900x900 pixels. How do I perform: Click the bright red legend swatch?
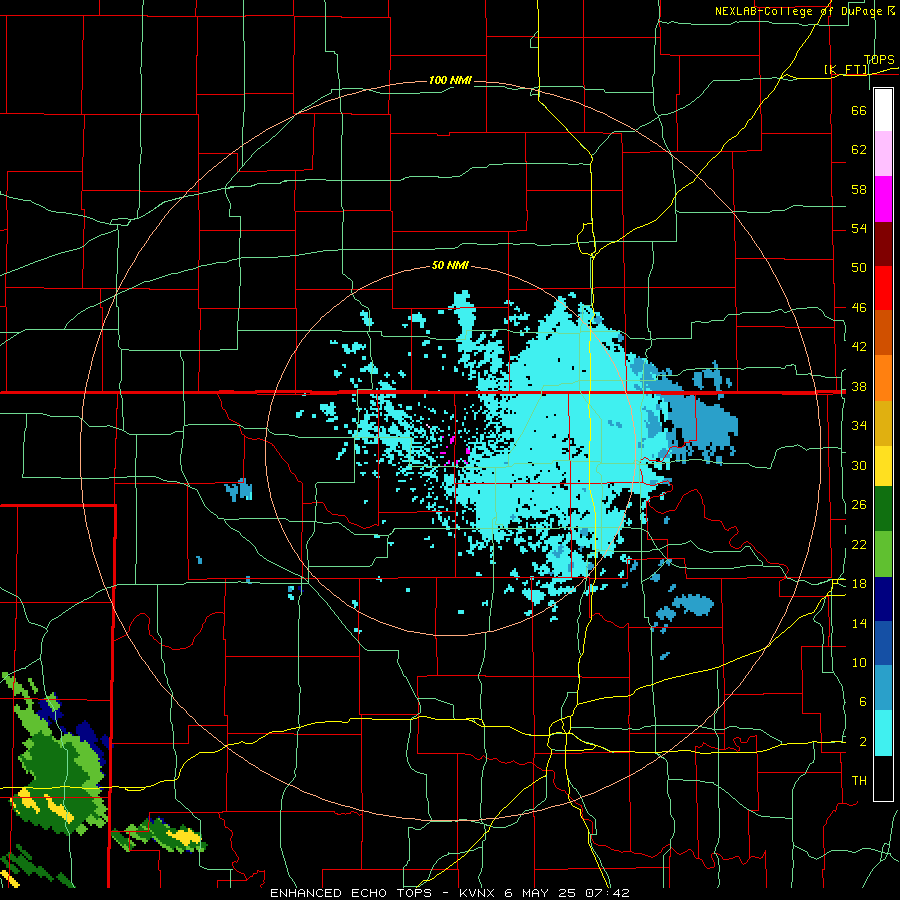pyautogui.click(x=883, y=288)
